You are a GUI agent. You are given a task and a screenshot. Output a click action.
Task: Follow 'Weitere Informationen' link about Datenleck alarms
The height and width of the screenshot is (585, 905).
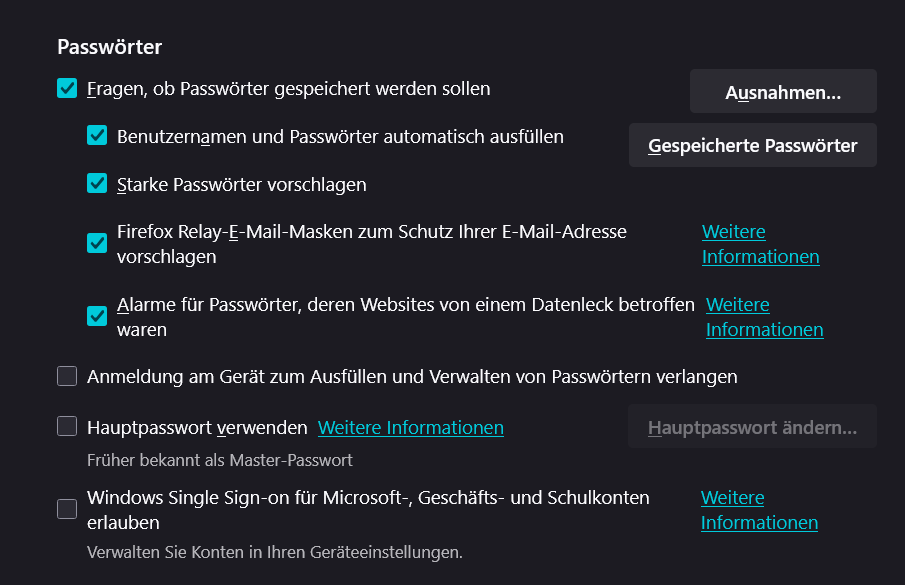[764, 317]
